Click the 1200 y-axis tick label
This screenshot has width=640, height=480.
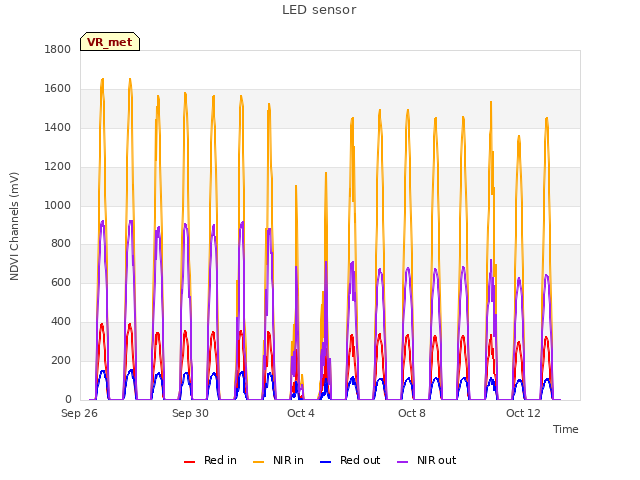(x=58, y=167)
